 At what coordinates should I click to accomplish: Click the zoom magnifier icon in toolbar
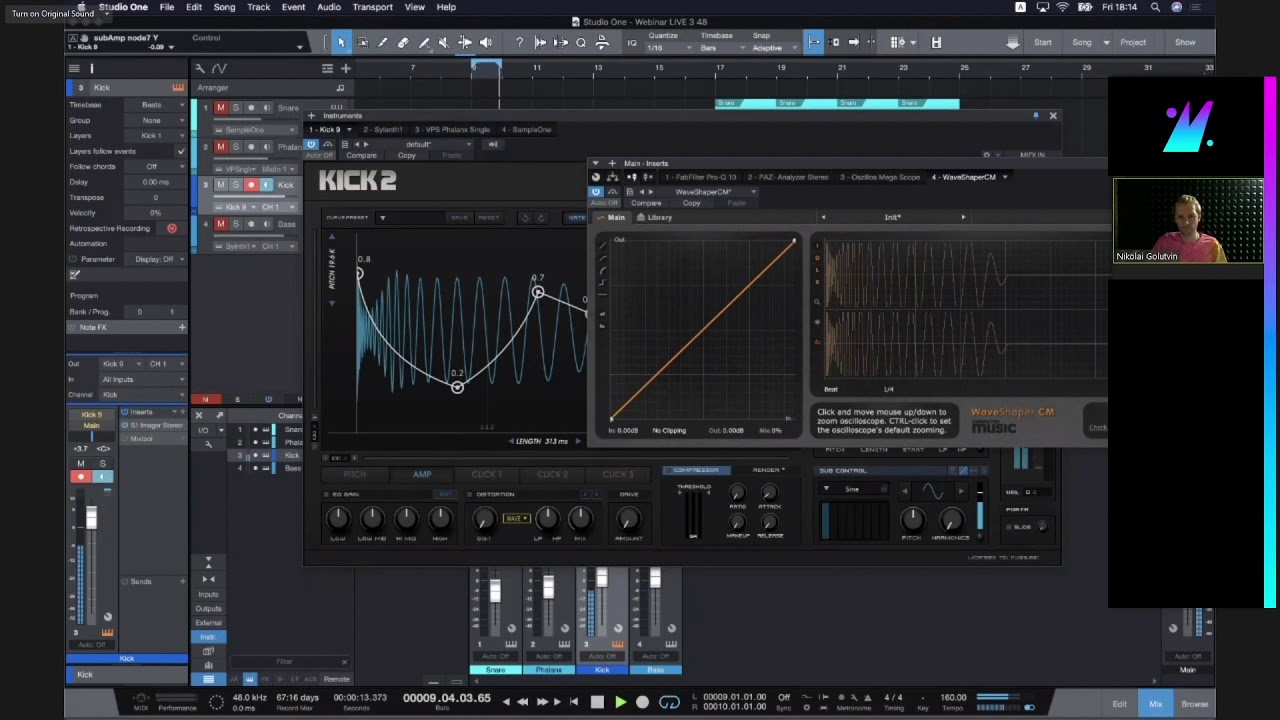(x=581, y=42)
